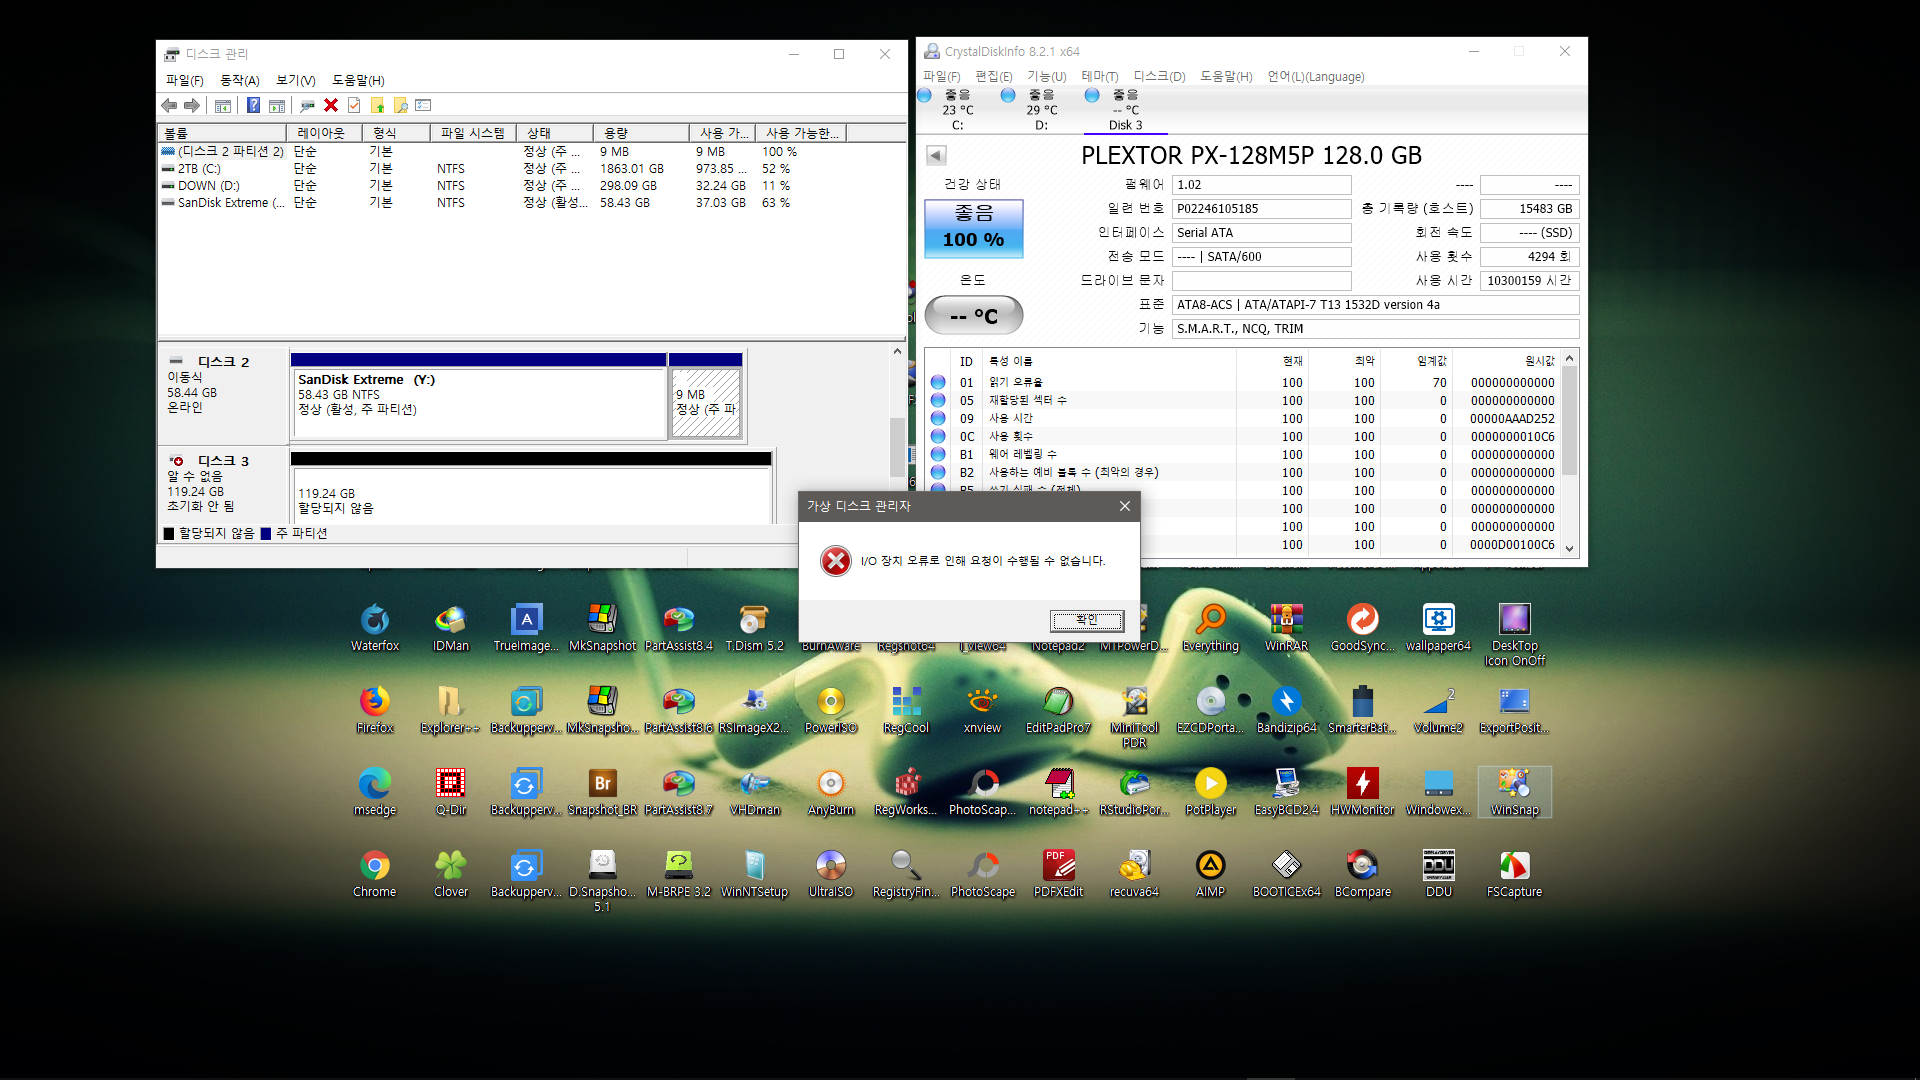Click serial number field P02246105185
Screen dimensions: 1920x1080
[1261, 209]
